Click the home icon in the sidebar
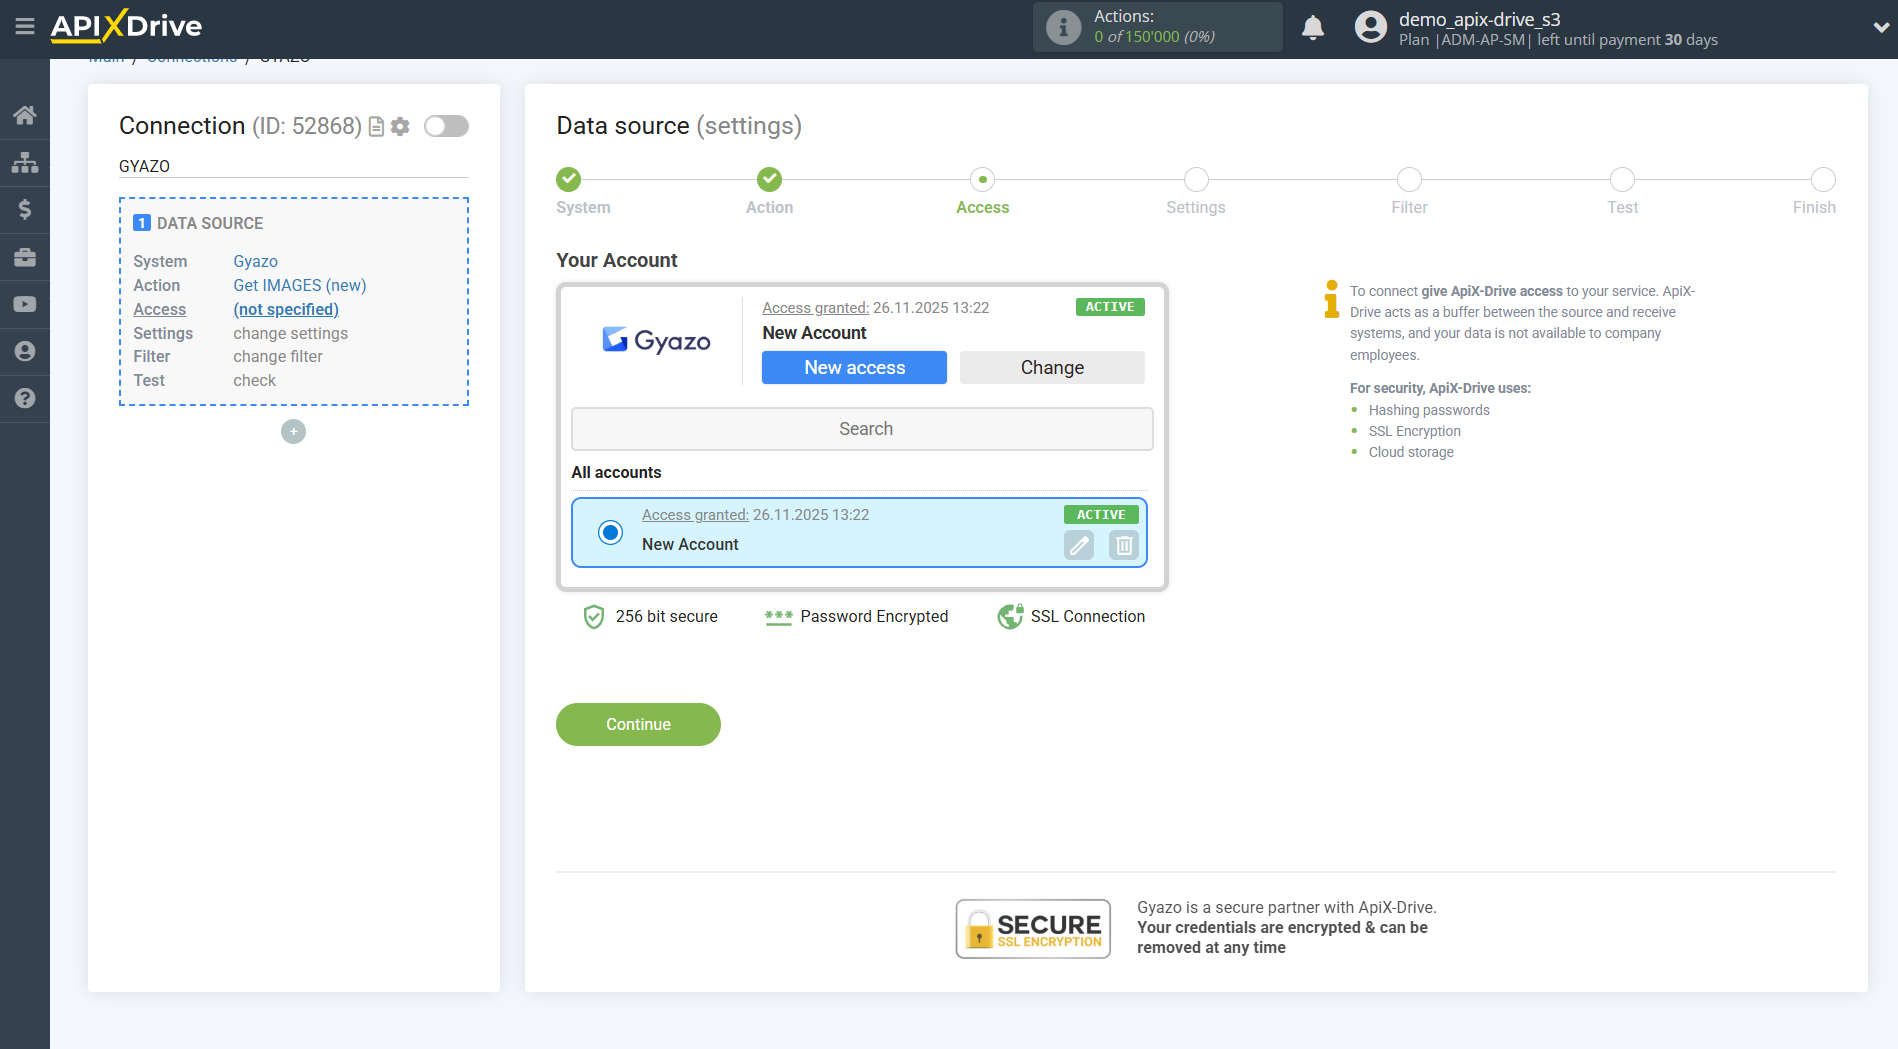The width and height of the screenshot is (1898, 1049). point(25,114)
